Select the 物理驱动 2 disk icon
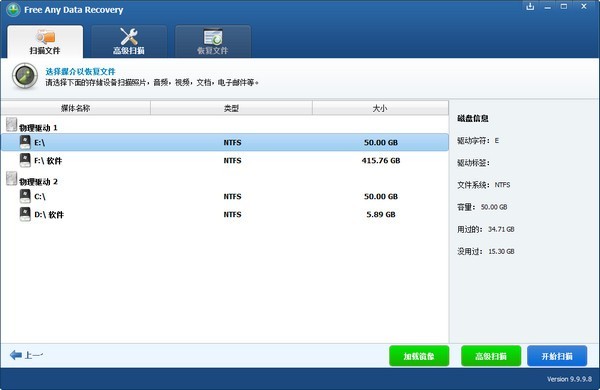The image size is (600, 390). click(11, 178)
